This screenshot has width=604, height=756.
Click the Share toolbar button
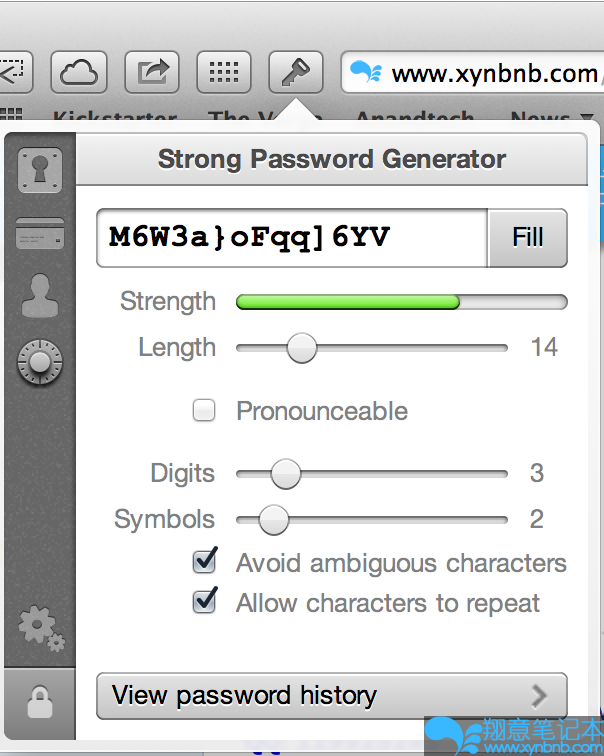[x=152, y=71]
